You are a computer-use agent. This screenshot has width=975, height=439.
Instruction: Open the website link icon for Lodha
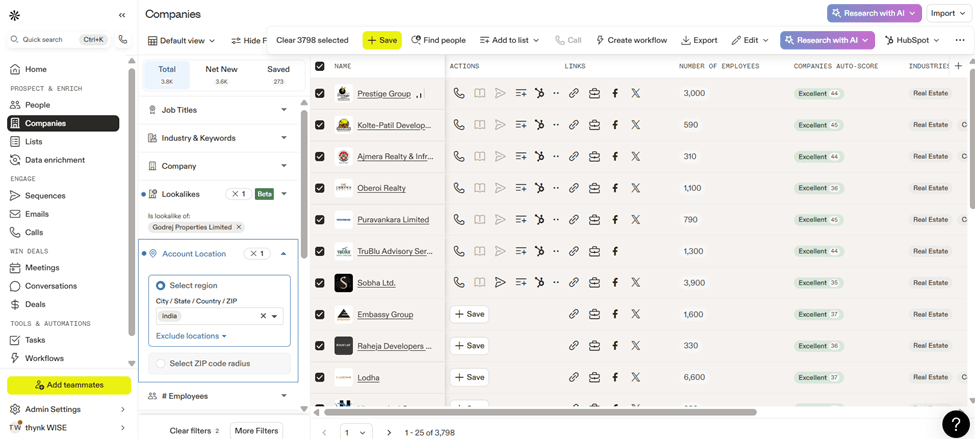click(x=574, y=377)
